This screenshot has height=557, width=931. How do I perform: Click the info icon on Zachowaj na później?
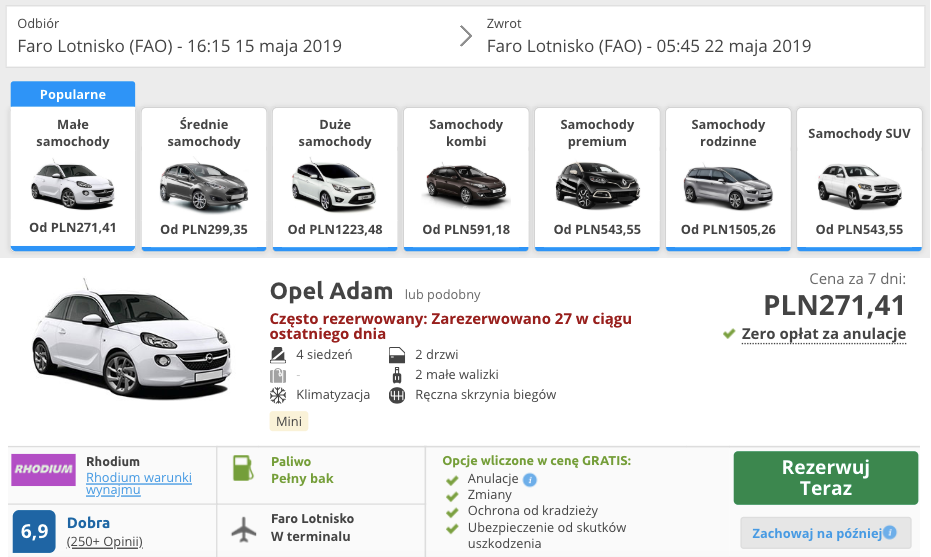point(889,532)
